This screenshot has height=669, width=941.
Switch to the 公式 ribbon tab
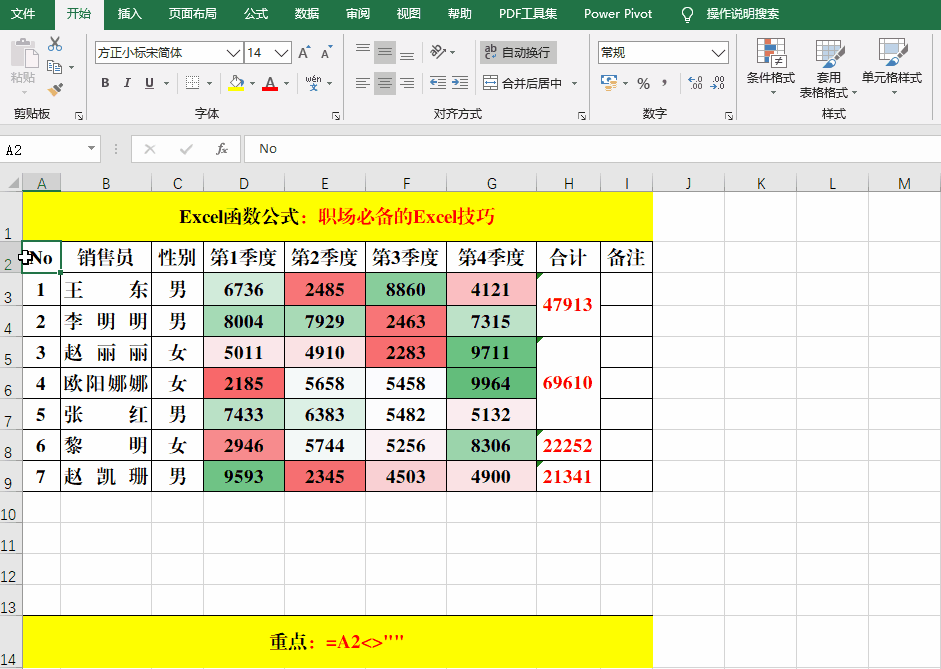256,14
